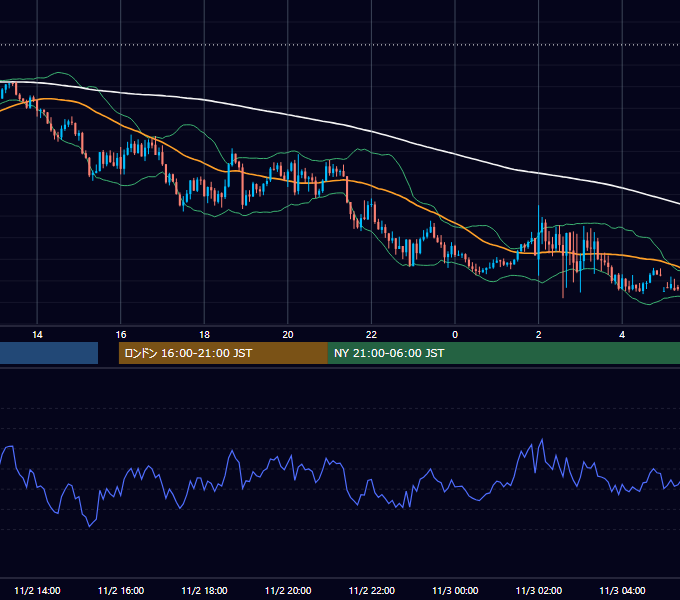The width and height of the screenshot is (680, 600).
Task: Click the ロンドン 16:00-21:00 JST session bar
Action: (223, 353)
